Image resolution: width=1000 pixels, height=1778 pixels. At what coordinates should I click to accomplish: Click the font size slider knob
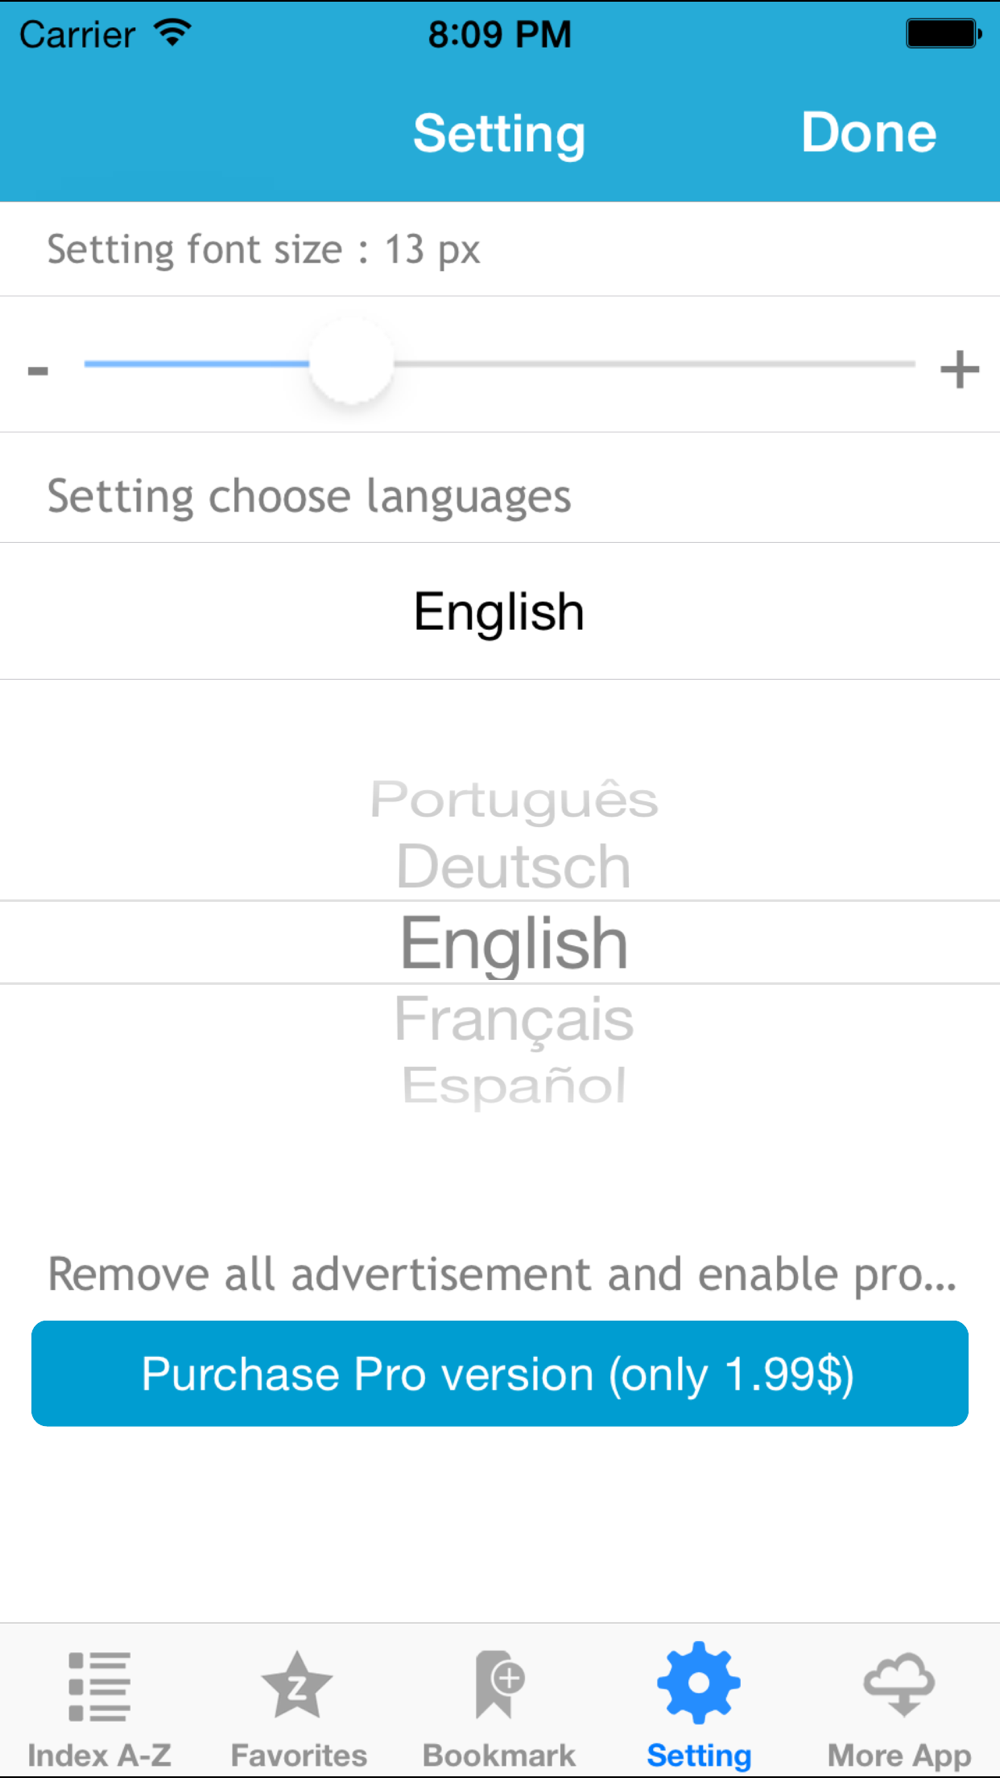351,363
